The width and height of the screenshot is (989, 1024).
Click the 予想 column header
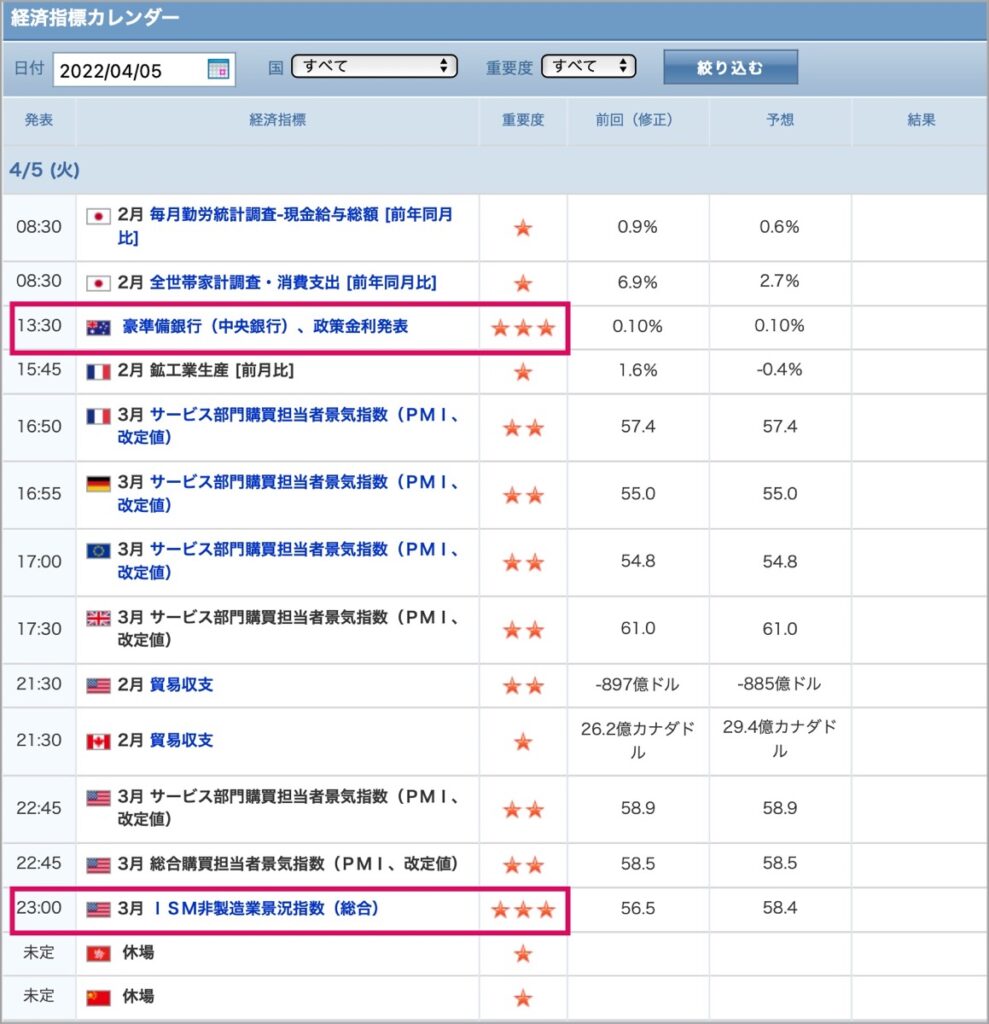point(780,120)
